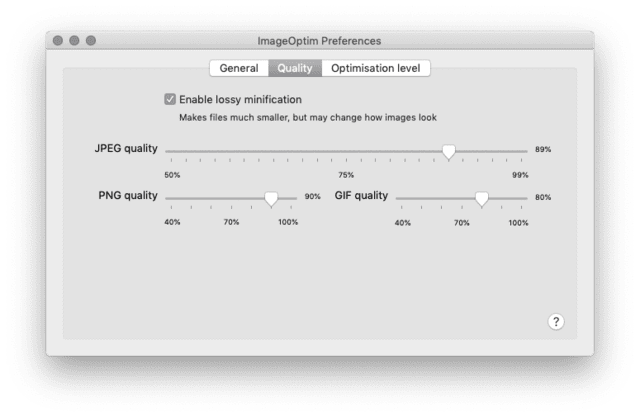Disable the Enable lossy minification checkbox
This screenshot has height=417, width=640.
[170, 99]
